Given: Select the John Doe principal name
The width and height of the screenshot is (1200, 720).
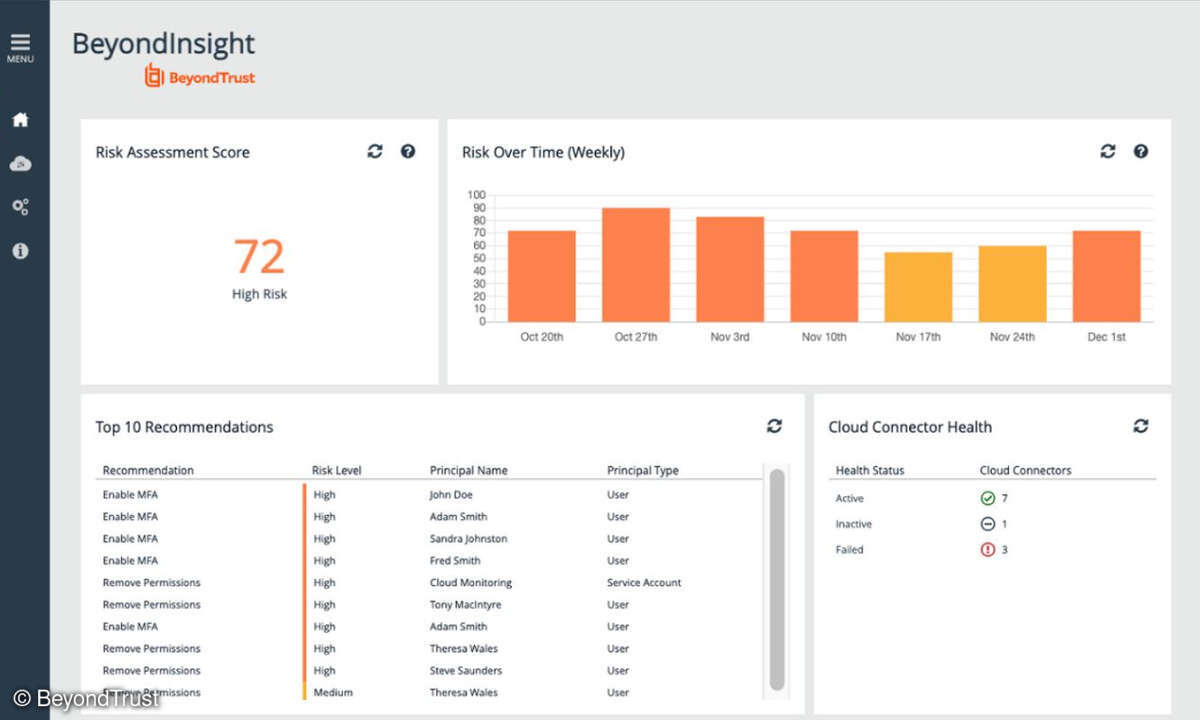Looking at the screenshot, I should (451, 495).
